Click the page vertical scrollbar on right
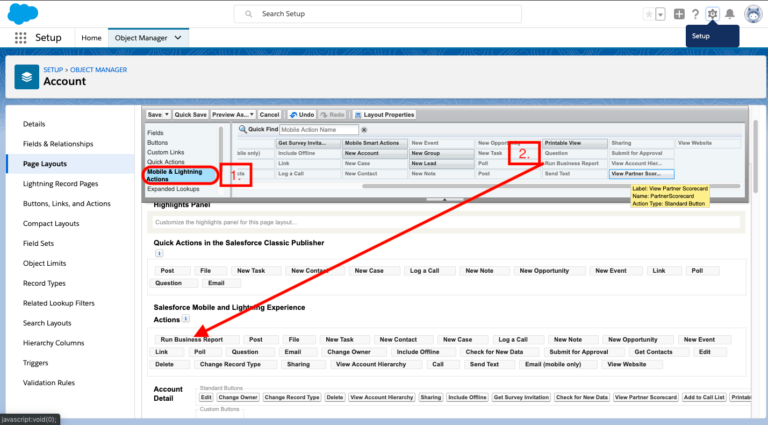This screenshot has width=768, height=425. tap(755, 156)
